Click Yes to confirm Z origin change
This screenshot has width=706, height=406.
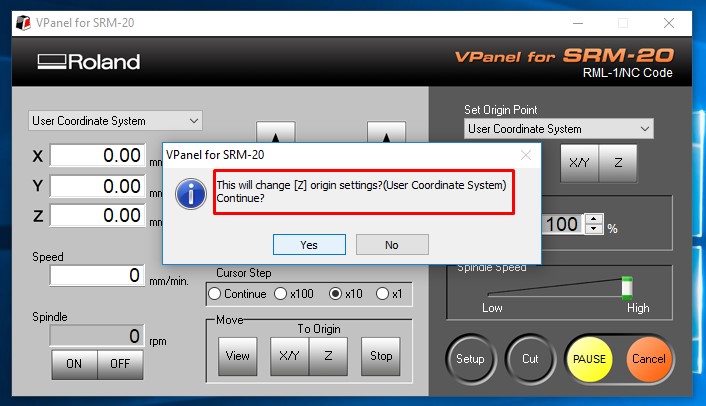(x=309, y=244)
